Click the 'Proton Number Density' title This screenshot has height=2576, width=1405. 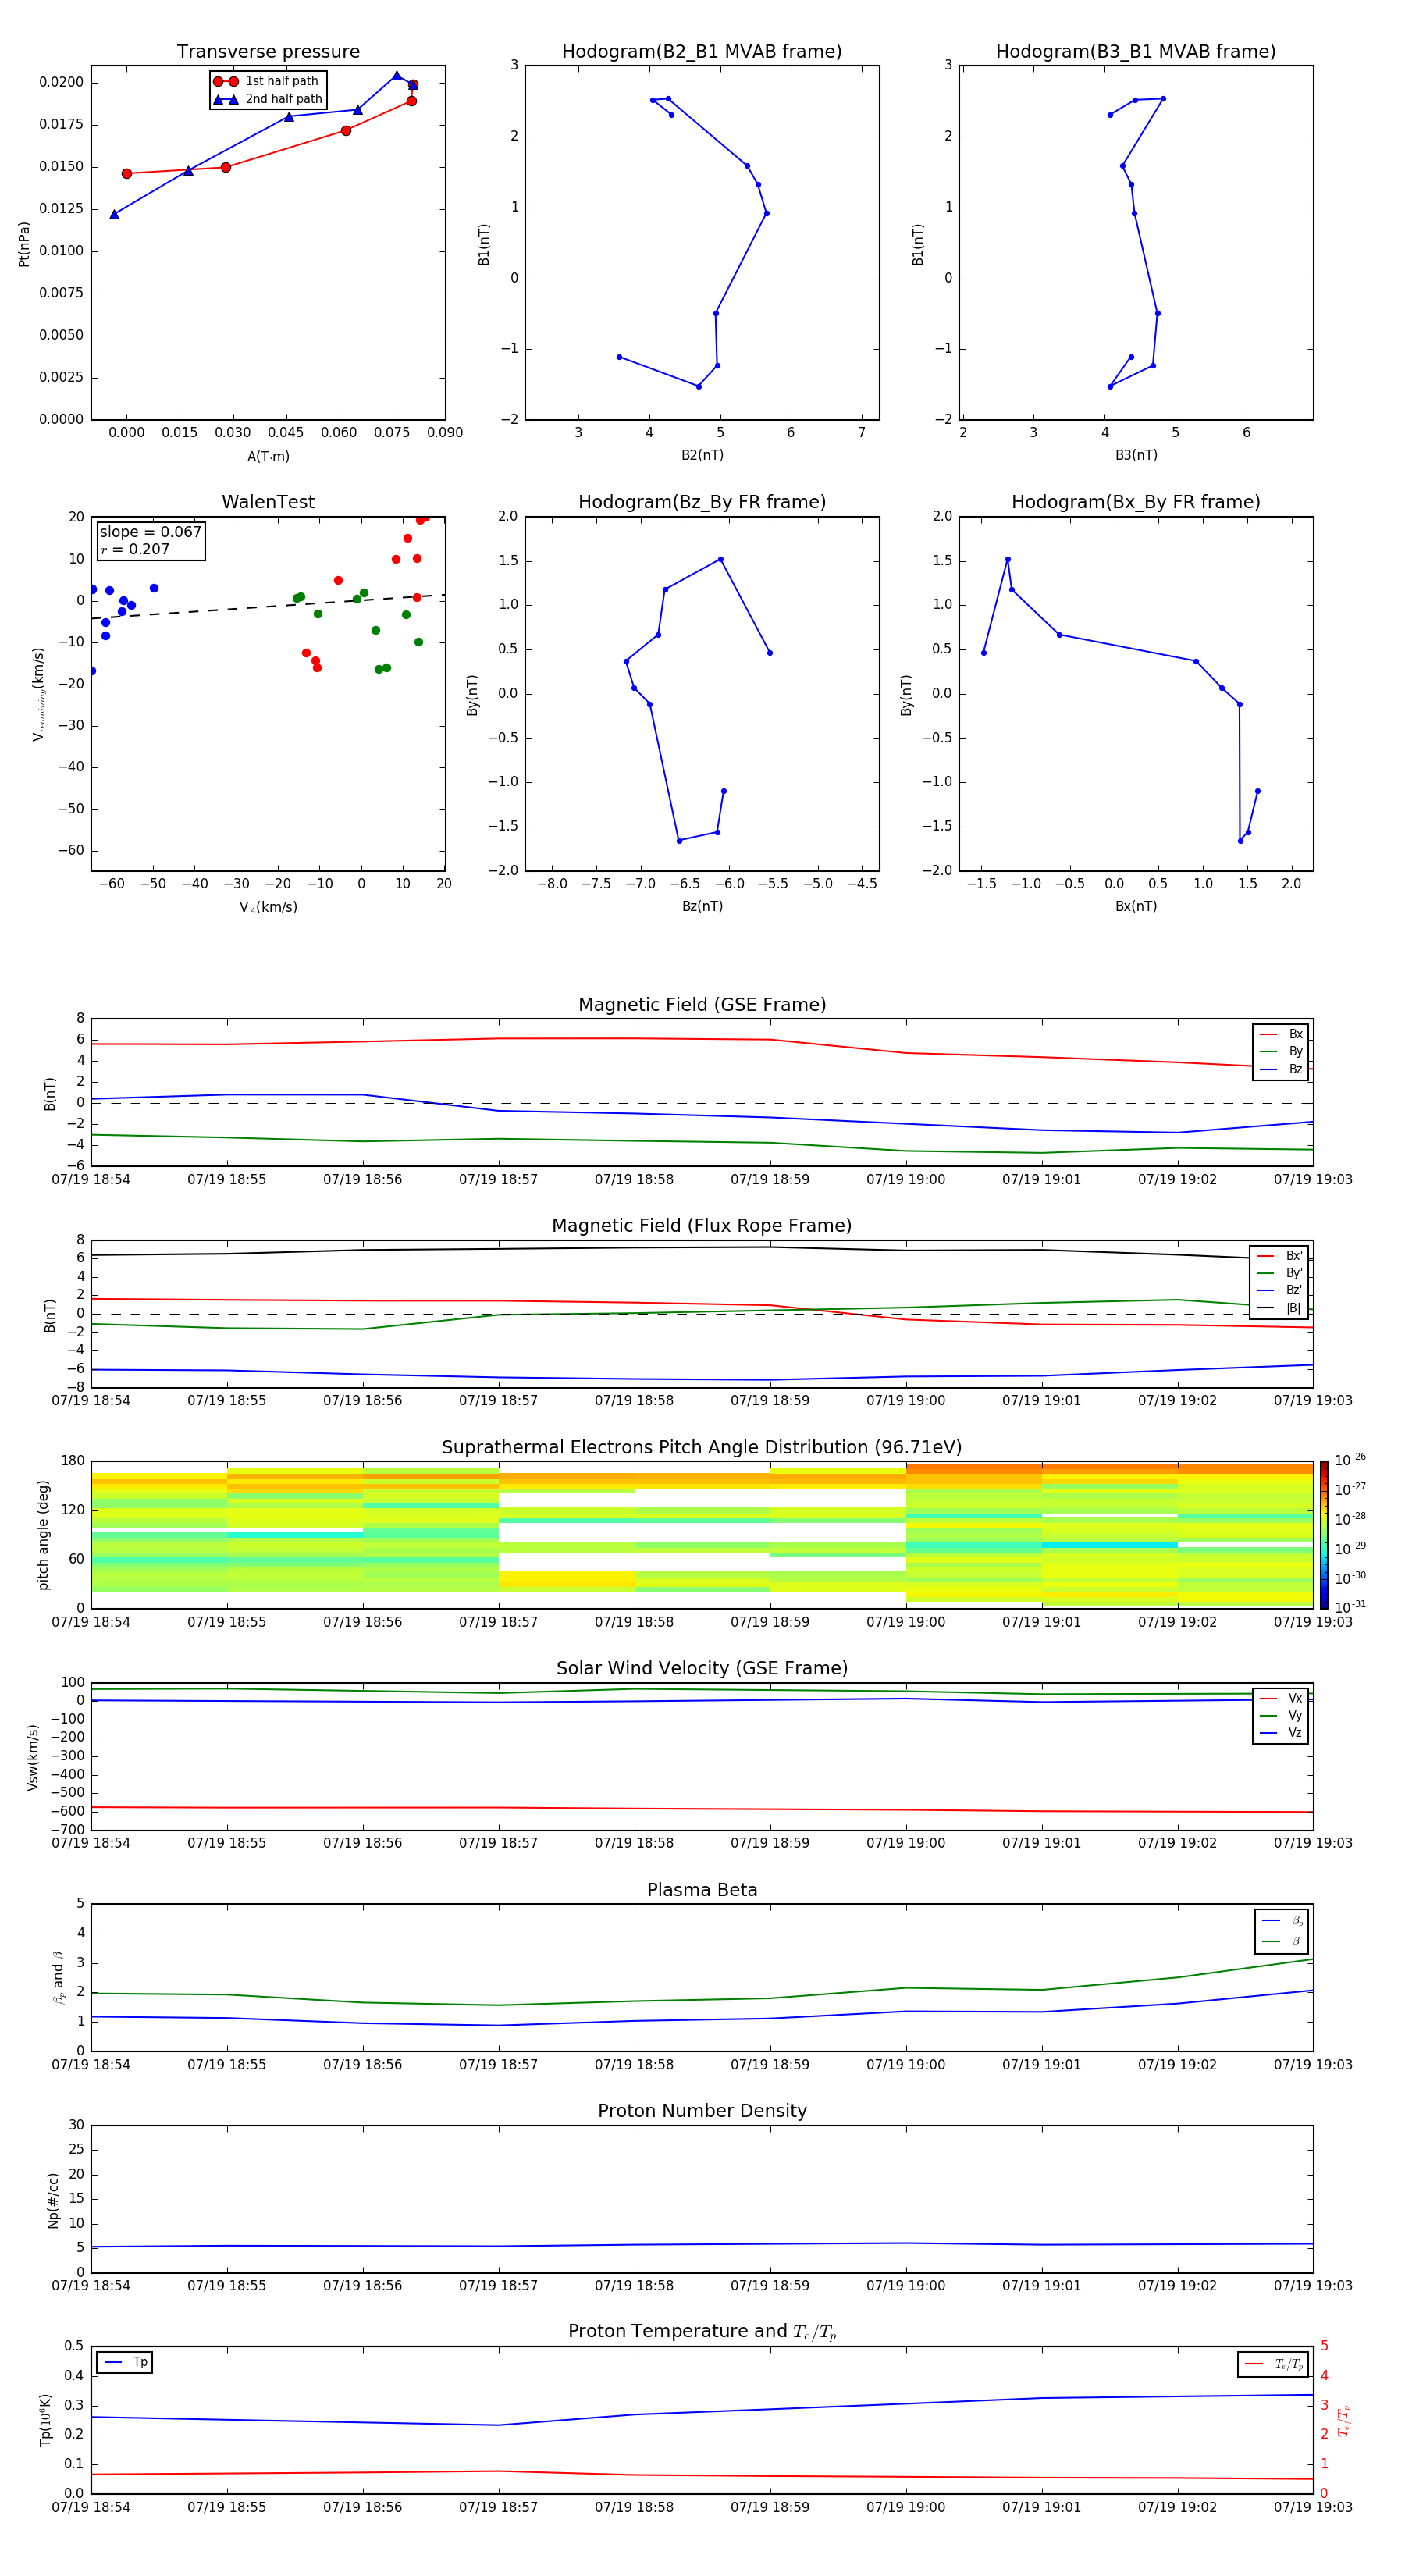pyautogui.click(x=702, y=2111)
